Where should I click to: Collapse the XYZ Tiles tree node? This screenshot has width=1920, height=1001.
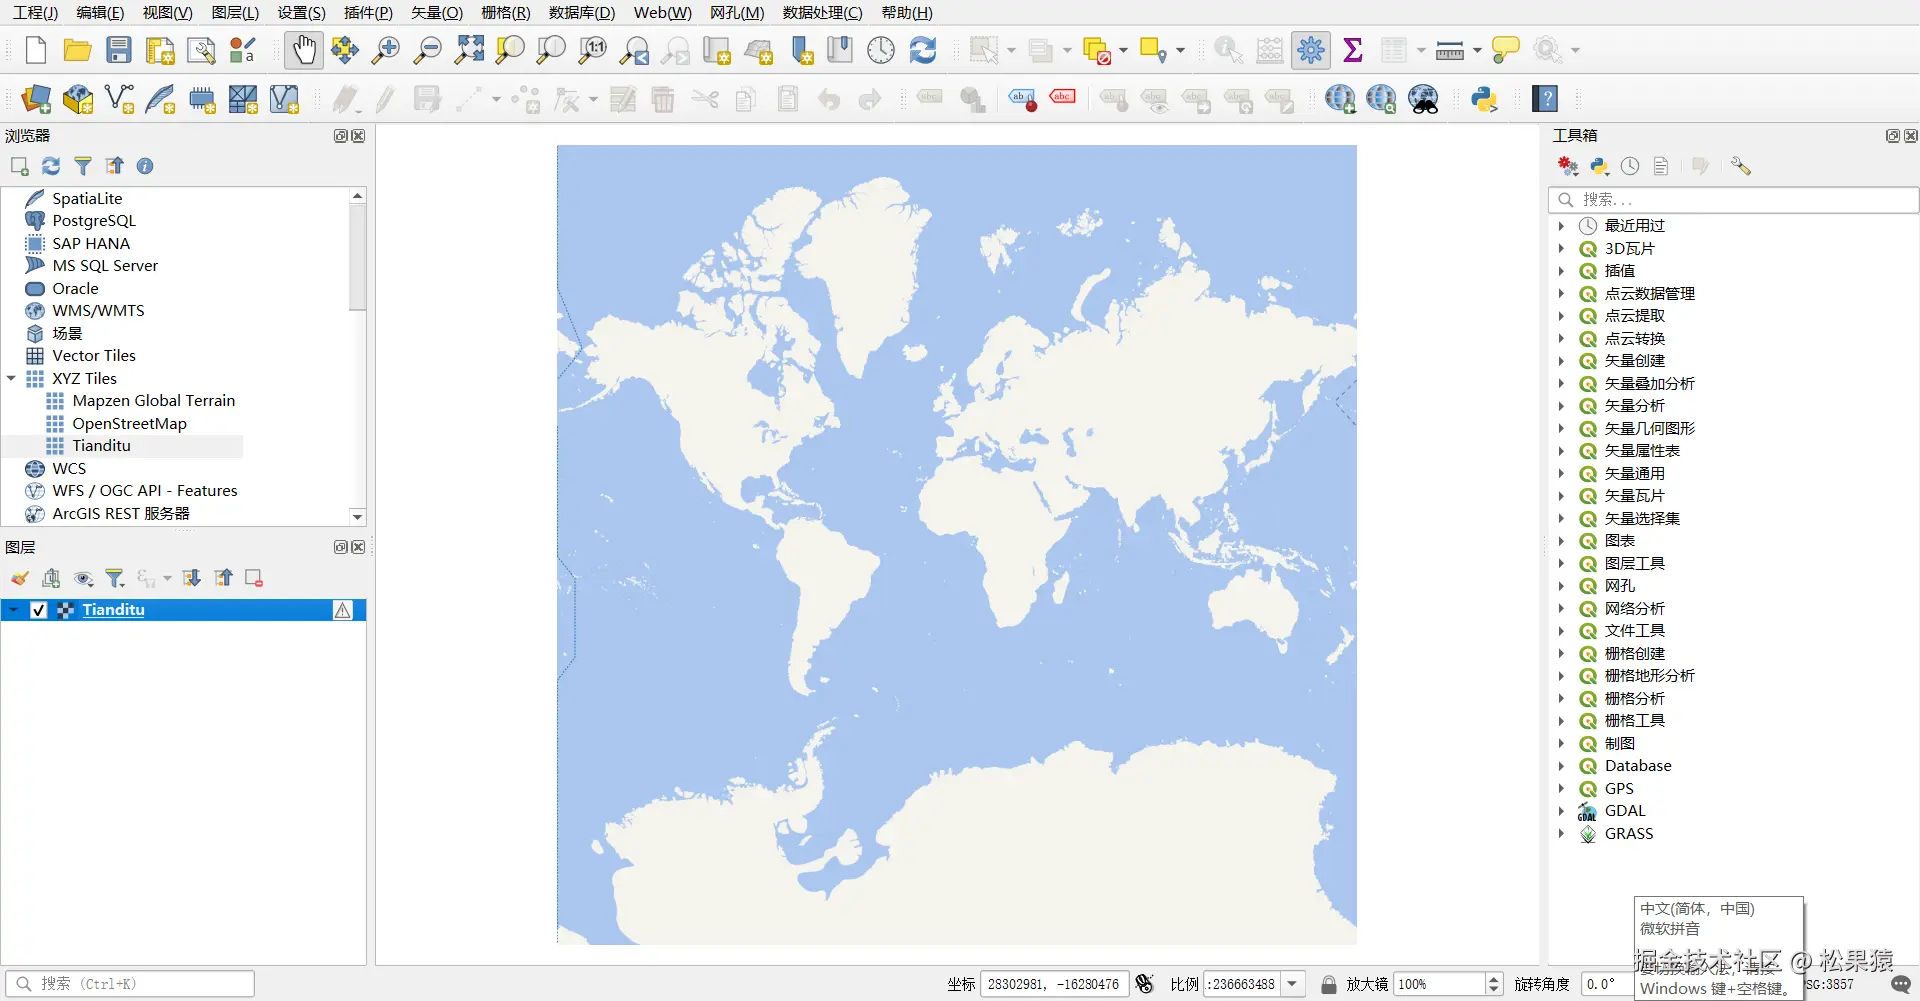pyautogui.click(x=11, y=378)
